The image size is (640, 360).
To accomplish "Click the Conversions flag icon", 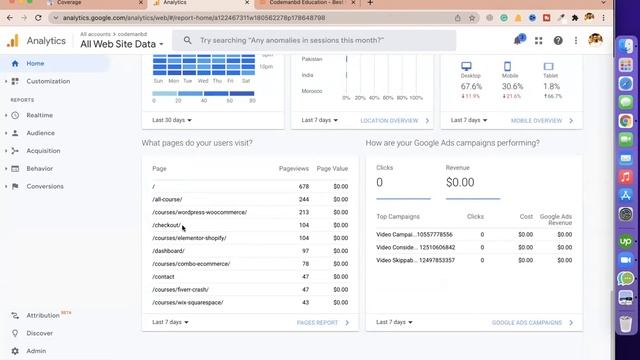I will coord(15,186).
